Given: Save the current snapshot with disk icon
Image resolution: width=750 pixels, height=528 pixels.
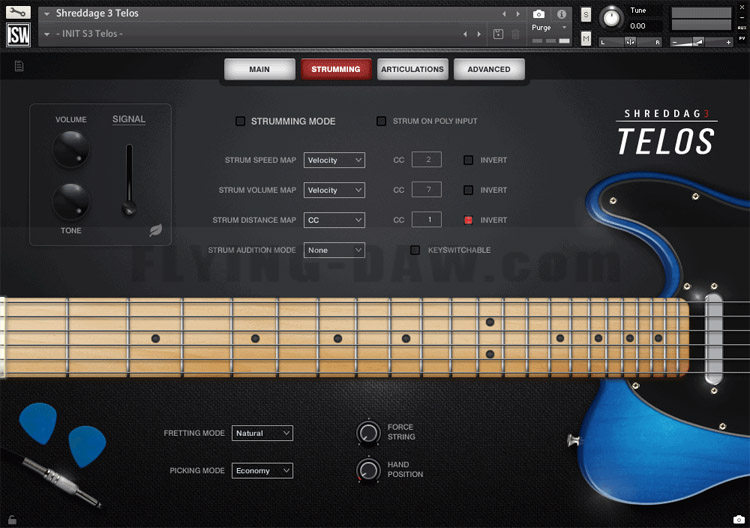Looking at the screenshot, I should [x=498, y=34].
